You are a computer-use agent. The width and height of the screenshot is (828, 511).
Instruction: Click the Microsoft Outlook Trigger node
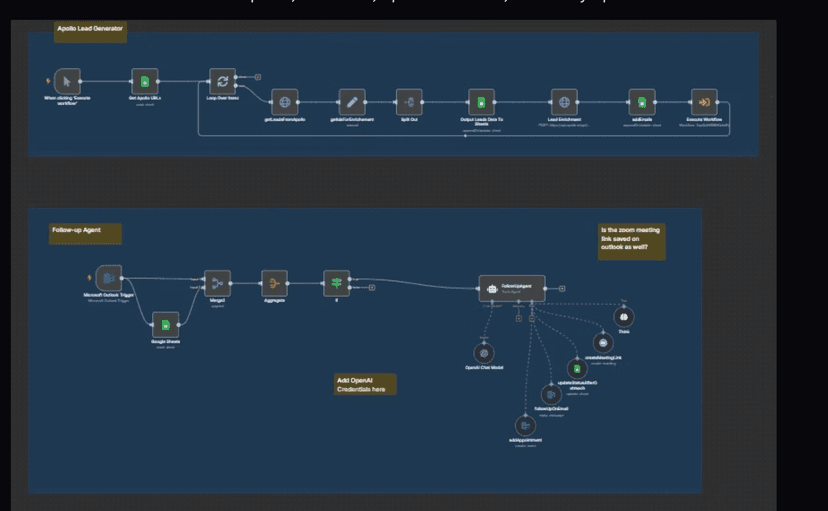pos(109,278)
